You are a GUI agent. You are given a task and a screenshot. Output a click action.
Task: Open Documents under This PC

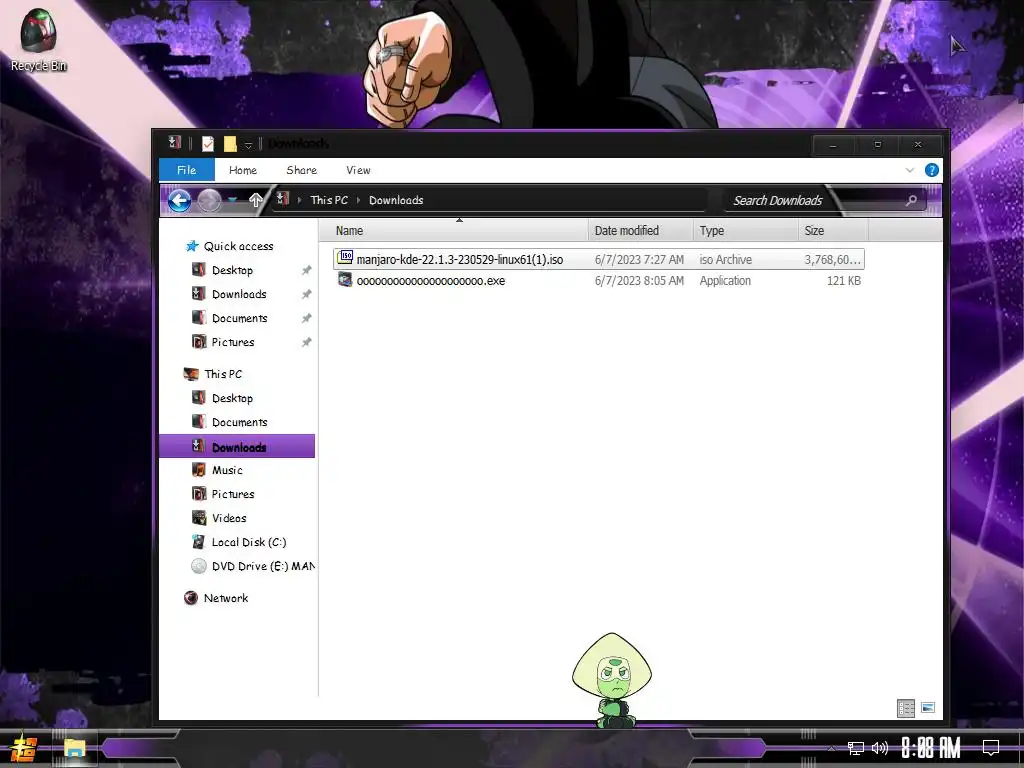click(240, 422)
